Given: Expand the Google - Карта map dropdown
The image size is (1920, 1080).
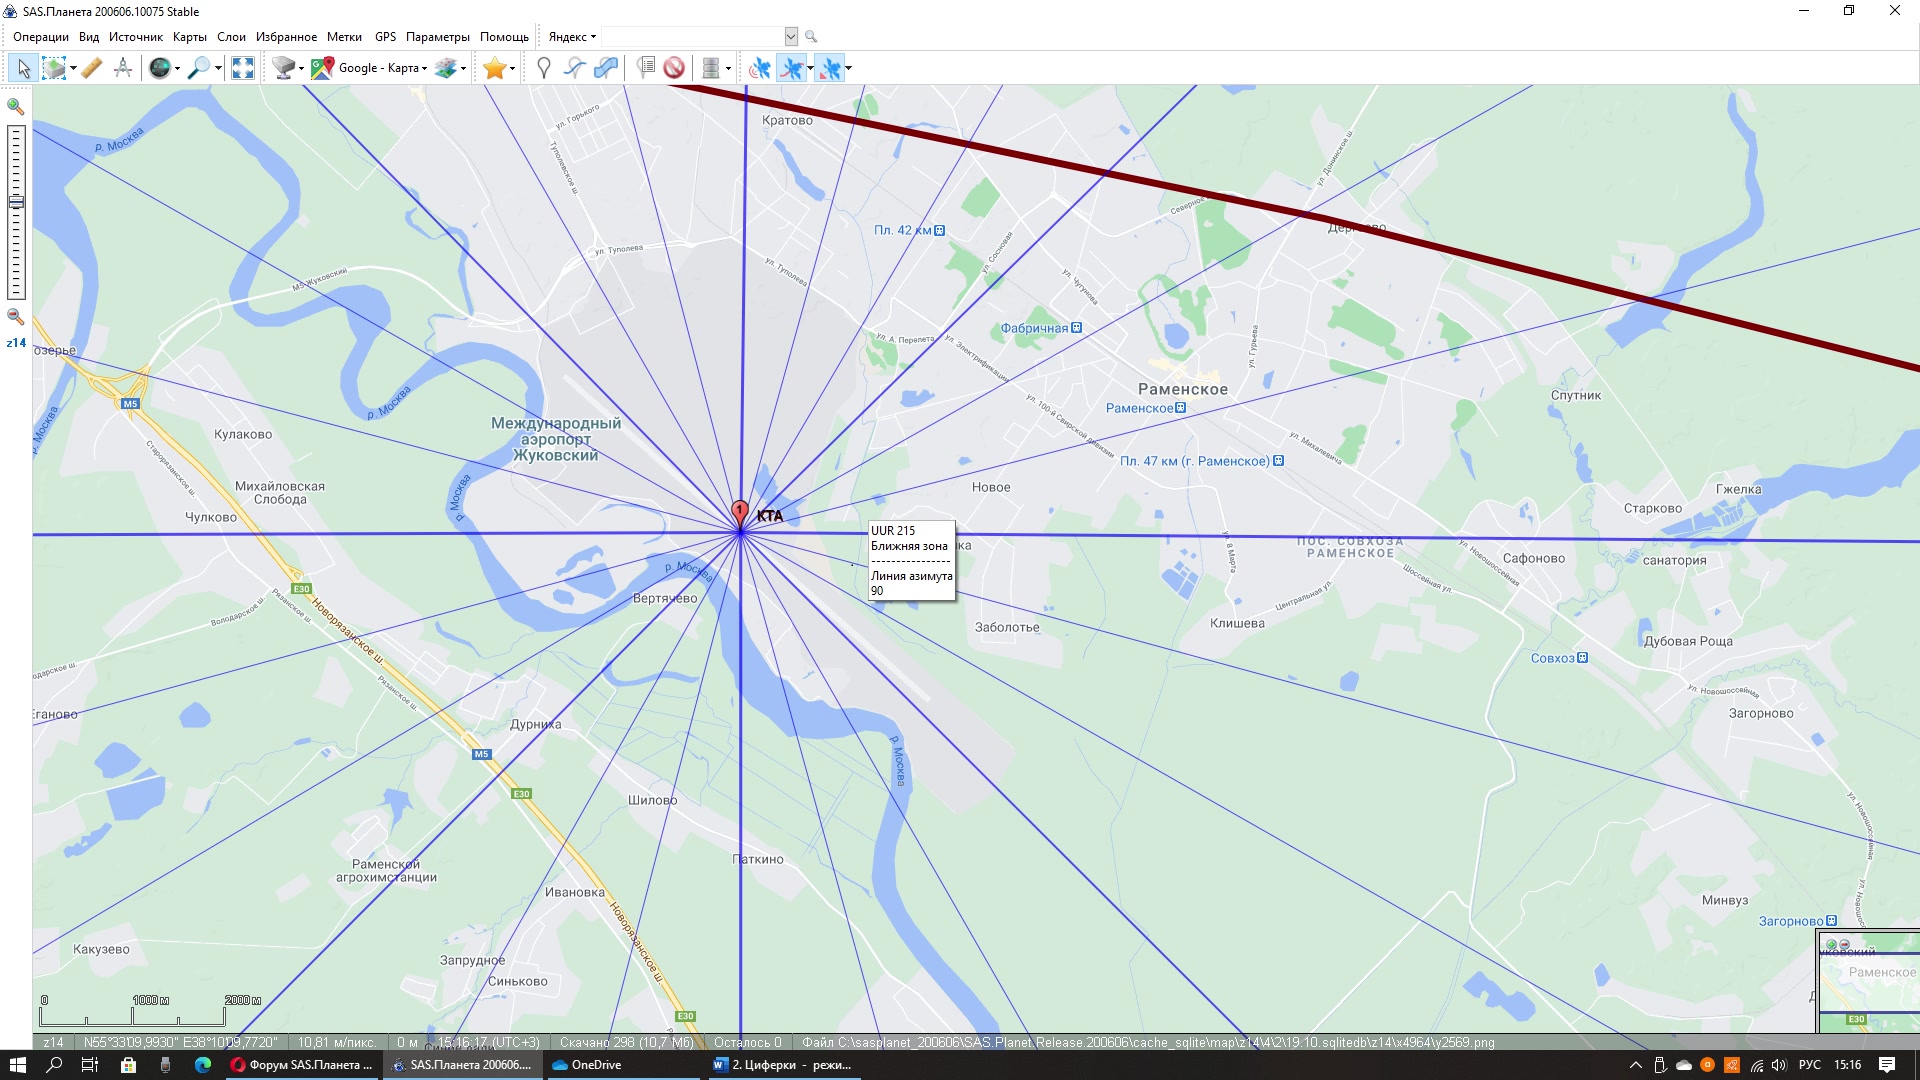Looking at the screenshot, I should point(424,69).
